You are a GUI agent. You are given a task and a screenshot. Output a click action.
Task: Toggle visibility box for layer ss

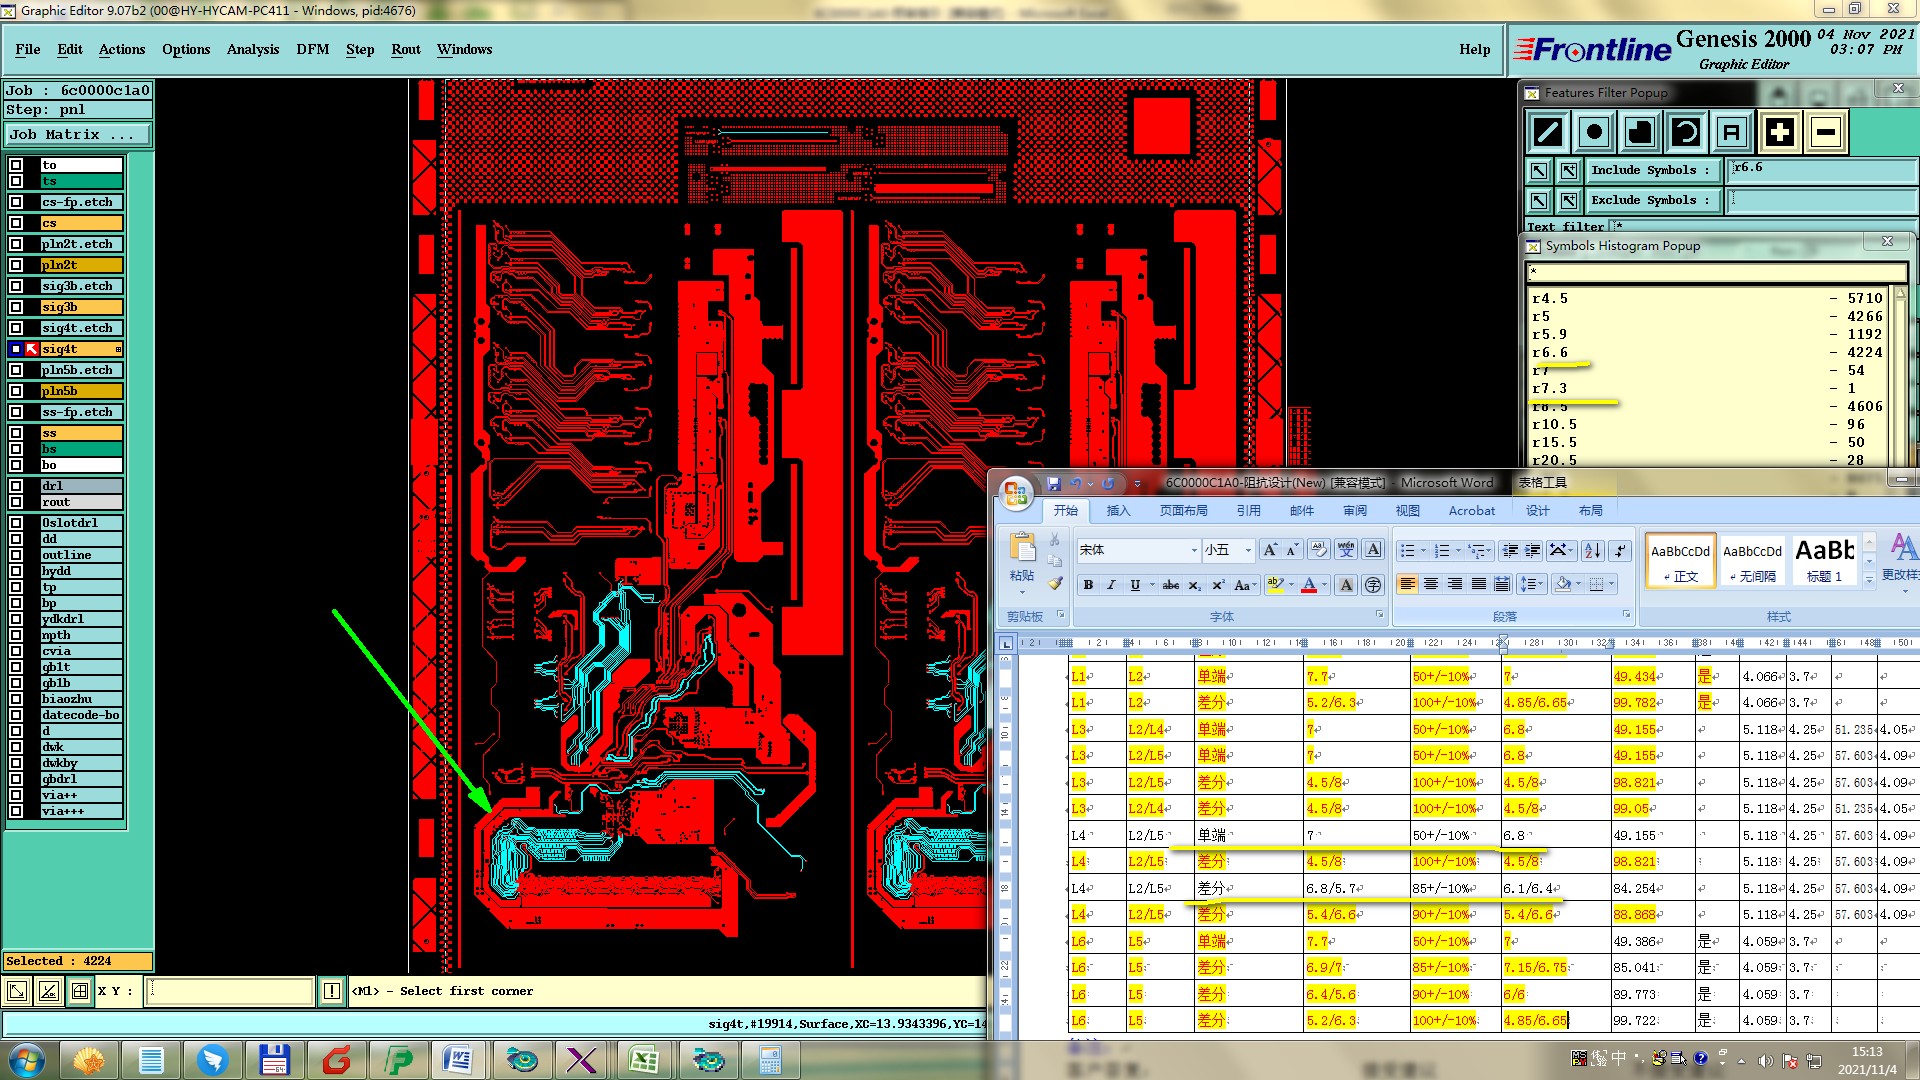click(x=16, y=433)
